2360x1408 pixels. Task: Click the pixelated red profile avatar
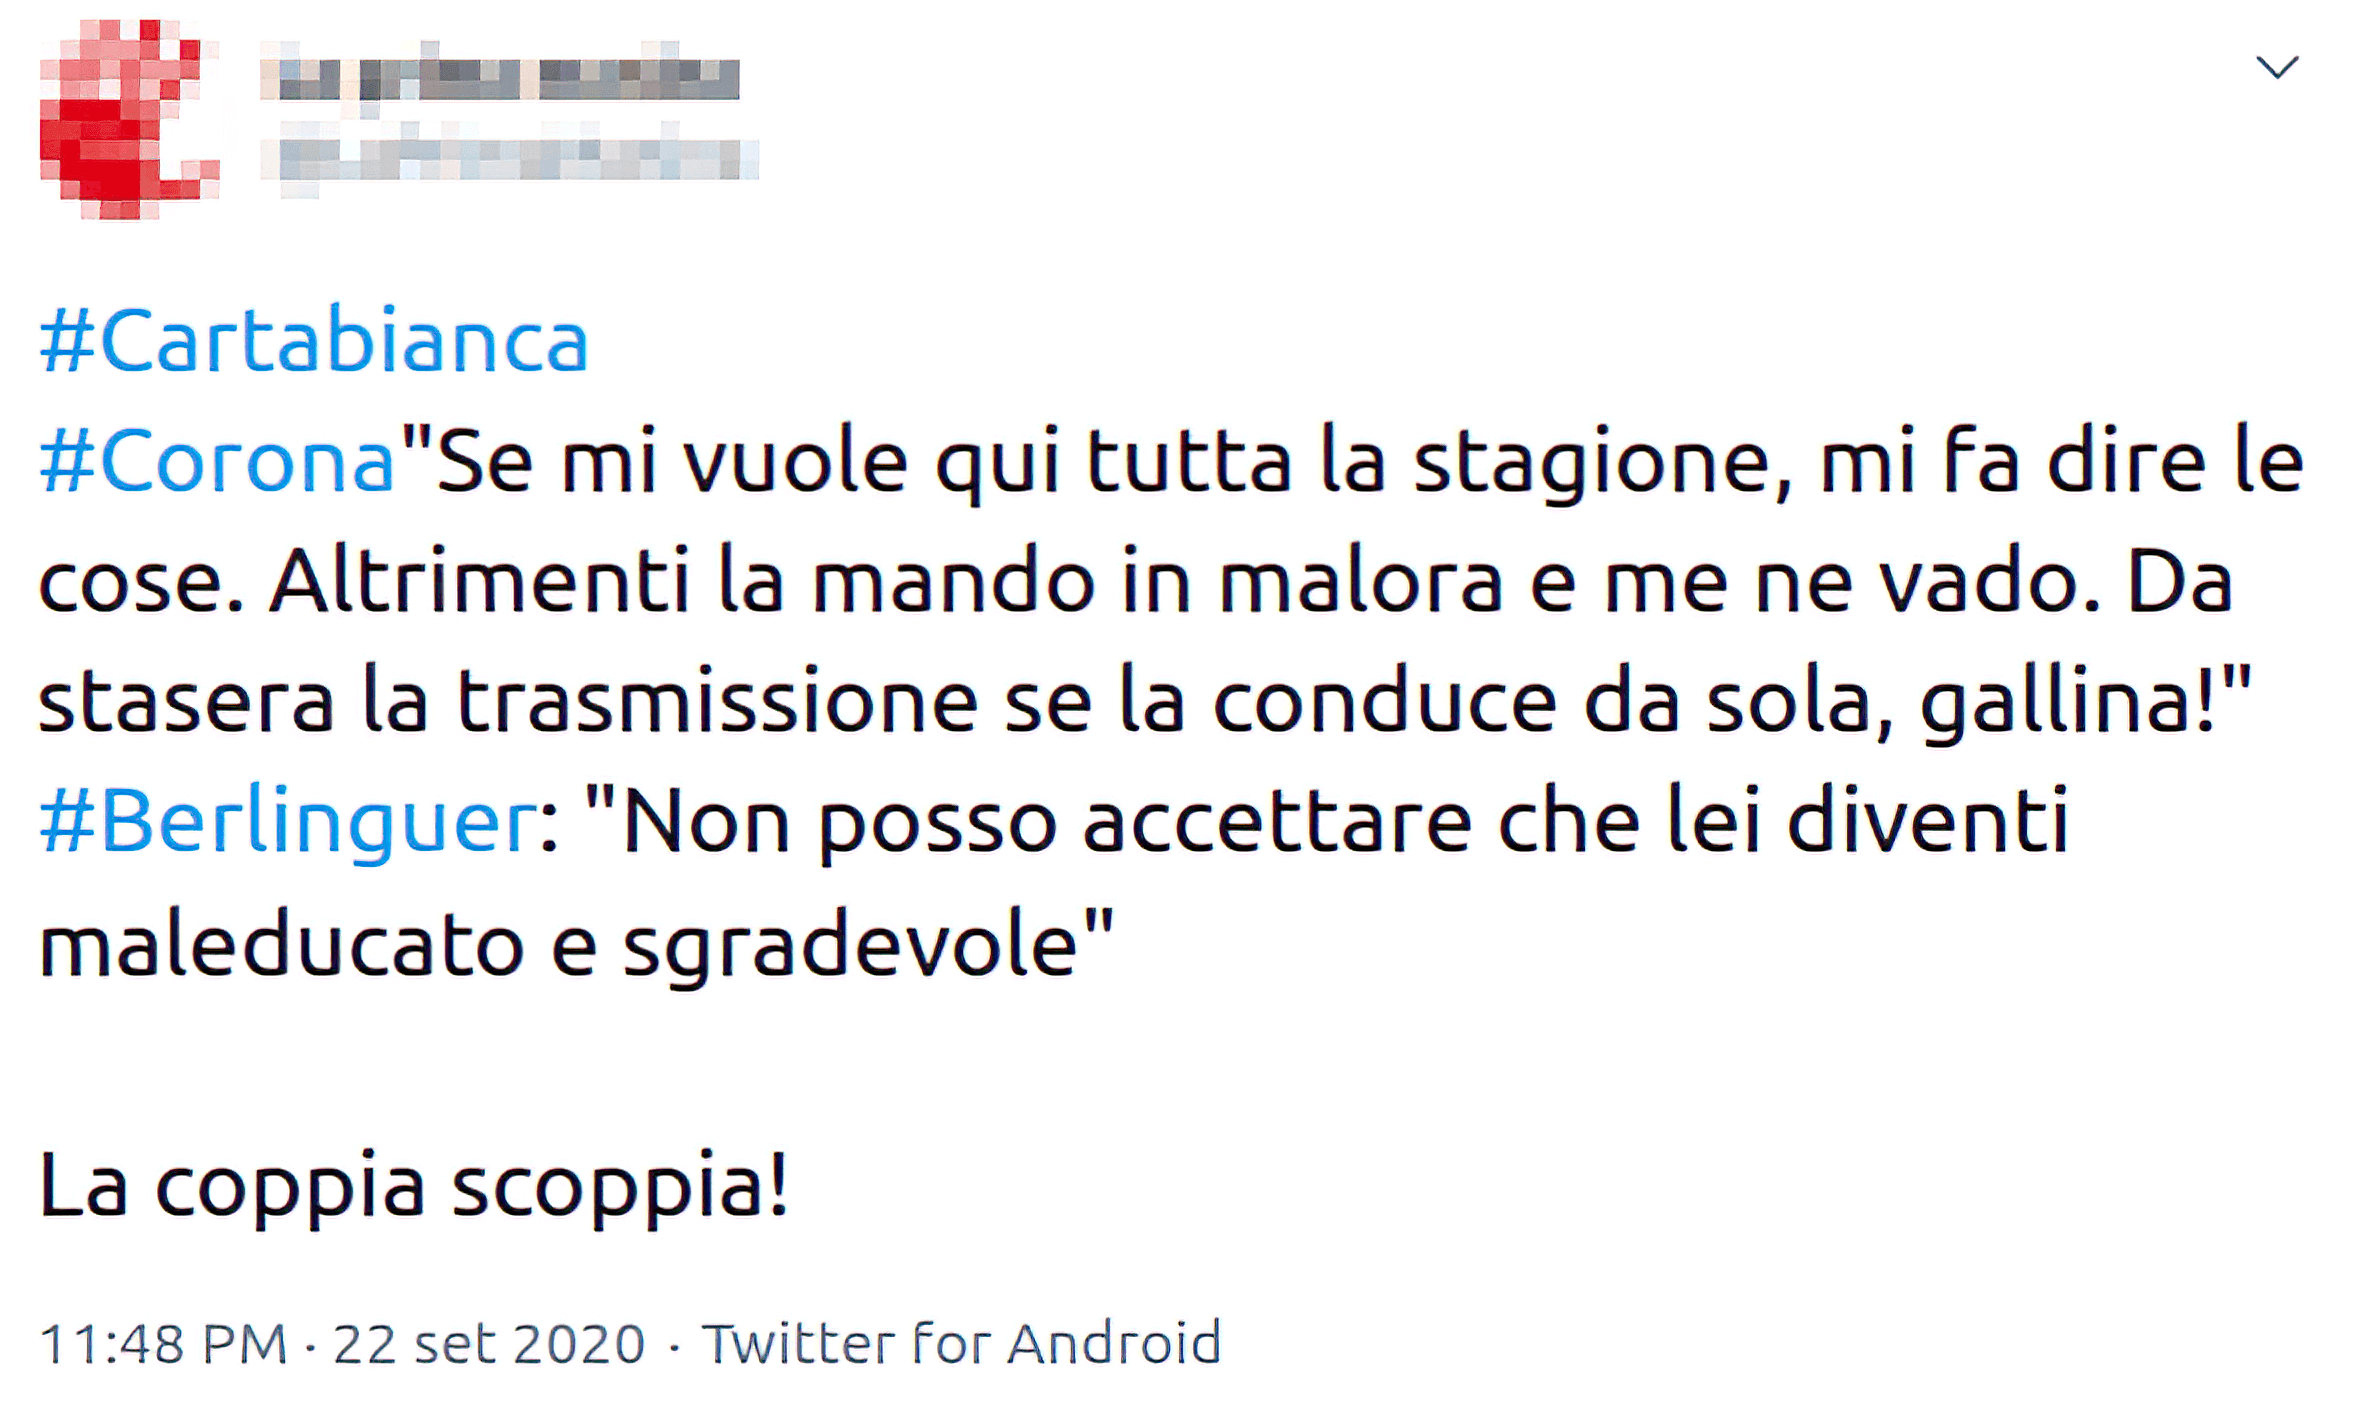tap(128, 120)
